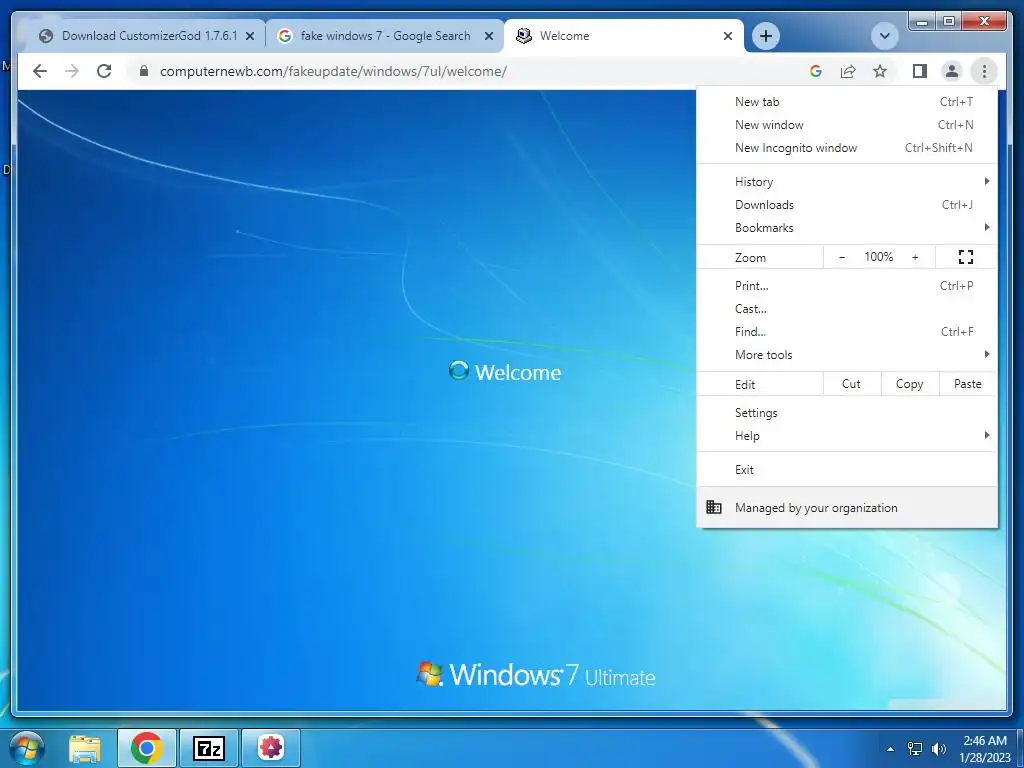Click the Copy button in Edit row
The height and width of the screenshot is (768, 1024).
(x=910, y=384)
